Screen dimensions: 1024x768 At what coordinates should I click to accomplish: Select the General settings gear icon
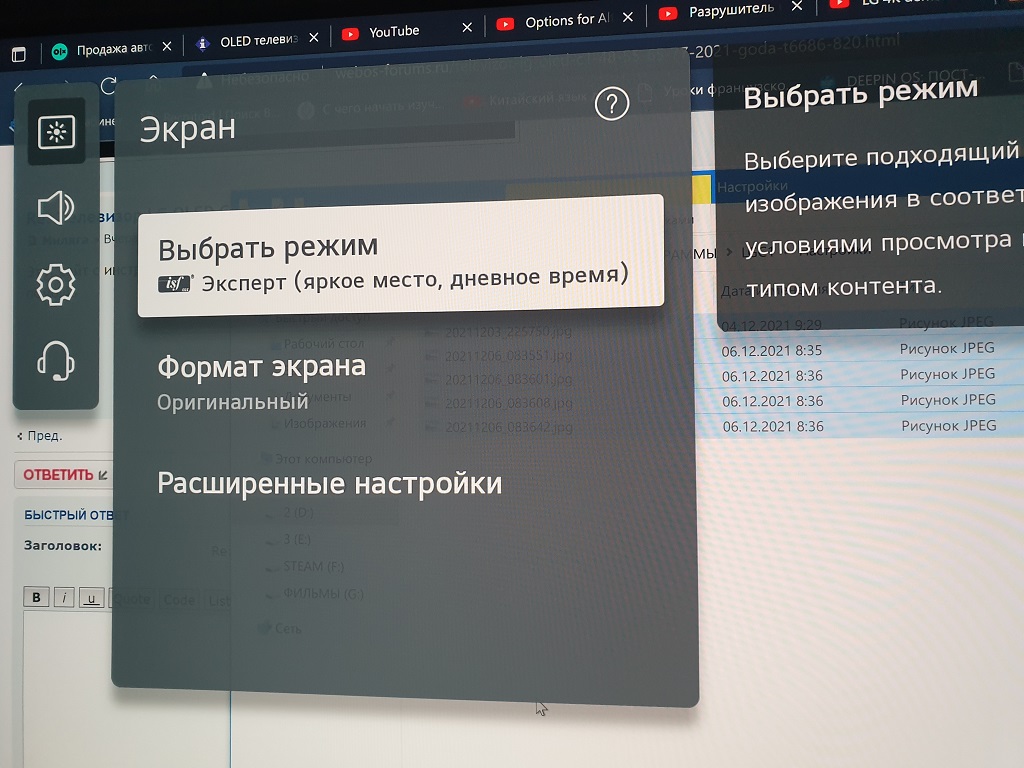click(x=55, y=286)
